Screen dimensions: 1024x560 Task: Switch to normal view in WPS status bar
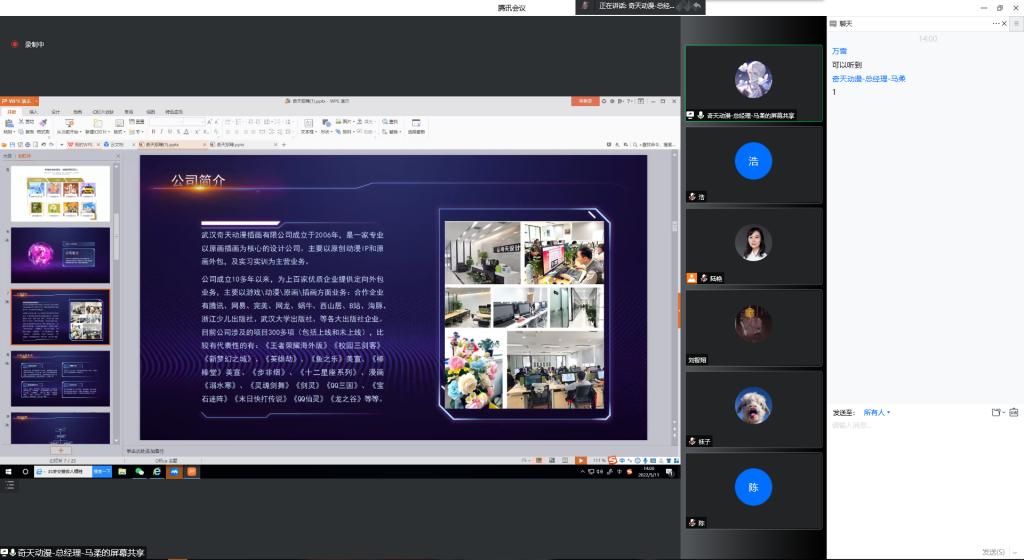(539, 461)
